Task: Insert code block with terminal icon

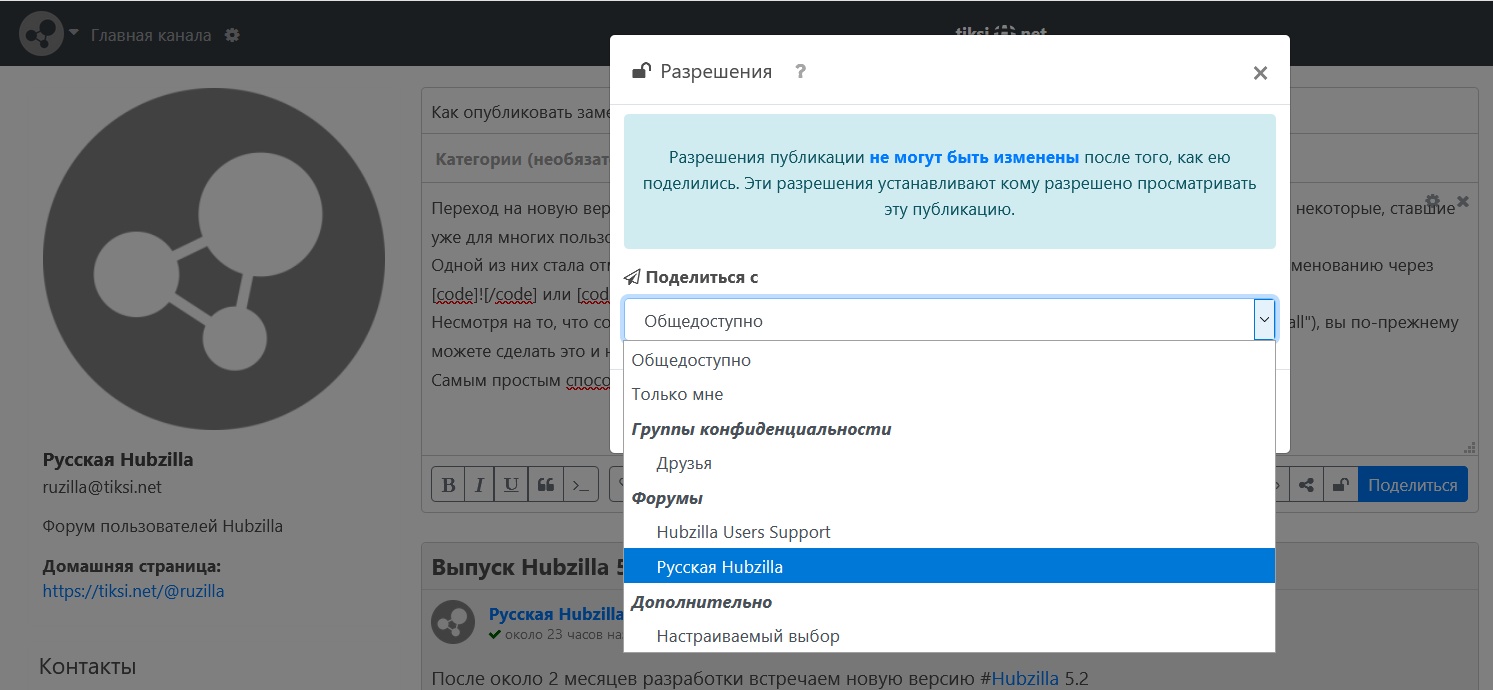Action: (x=579, y=485)
